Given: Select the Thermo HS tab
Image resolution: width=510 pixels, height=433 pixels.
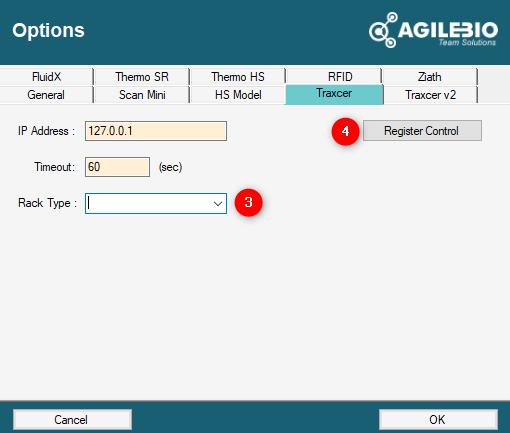Looking at the screenshot, I should pos(238,77).
